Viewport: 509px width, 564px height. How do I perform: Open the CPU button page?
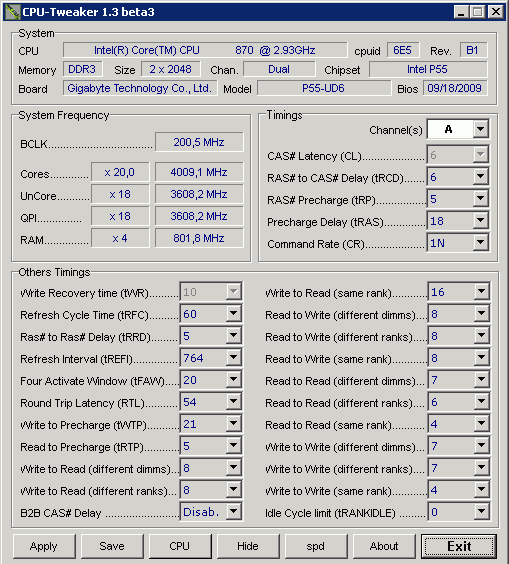180,546
